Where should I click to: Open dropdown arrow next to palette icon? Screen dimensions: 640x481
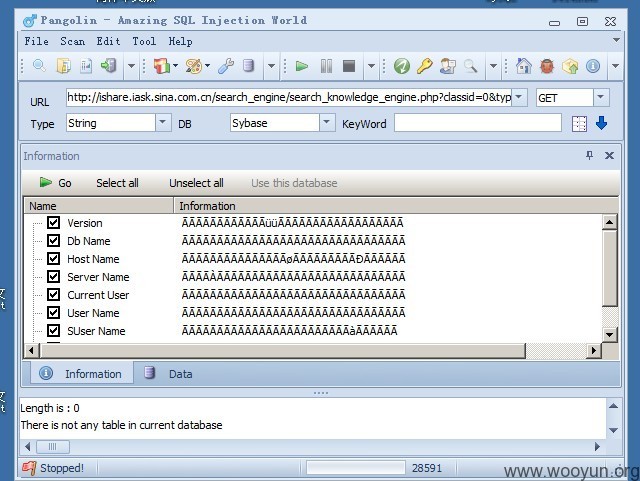coord(207,65)
